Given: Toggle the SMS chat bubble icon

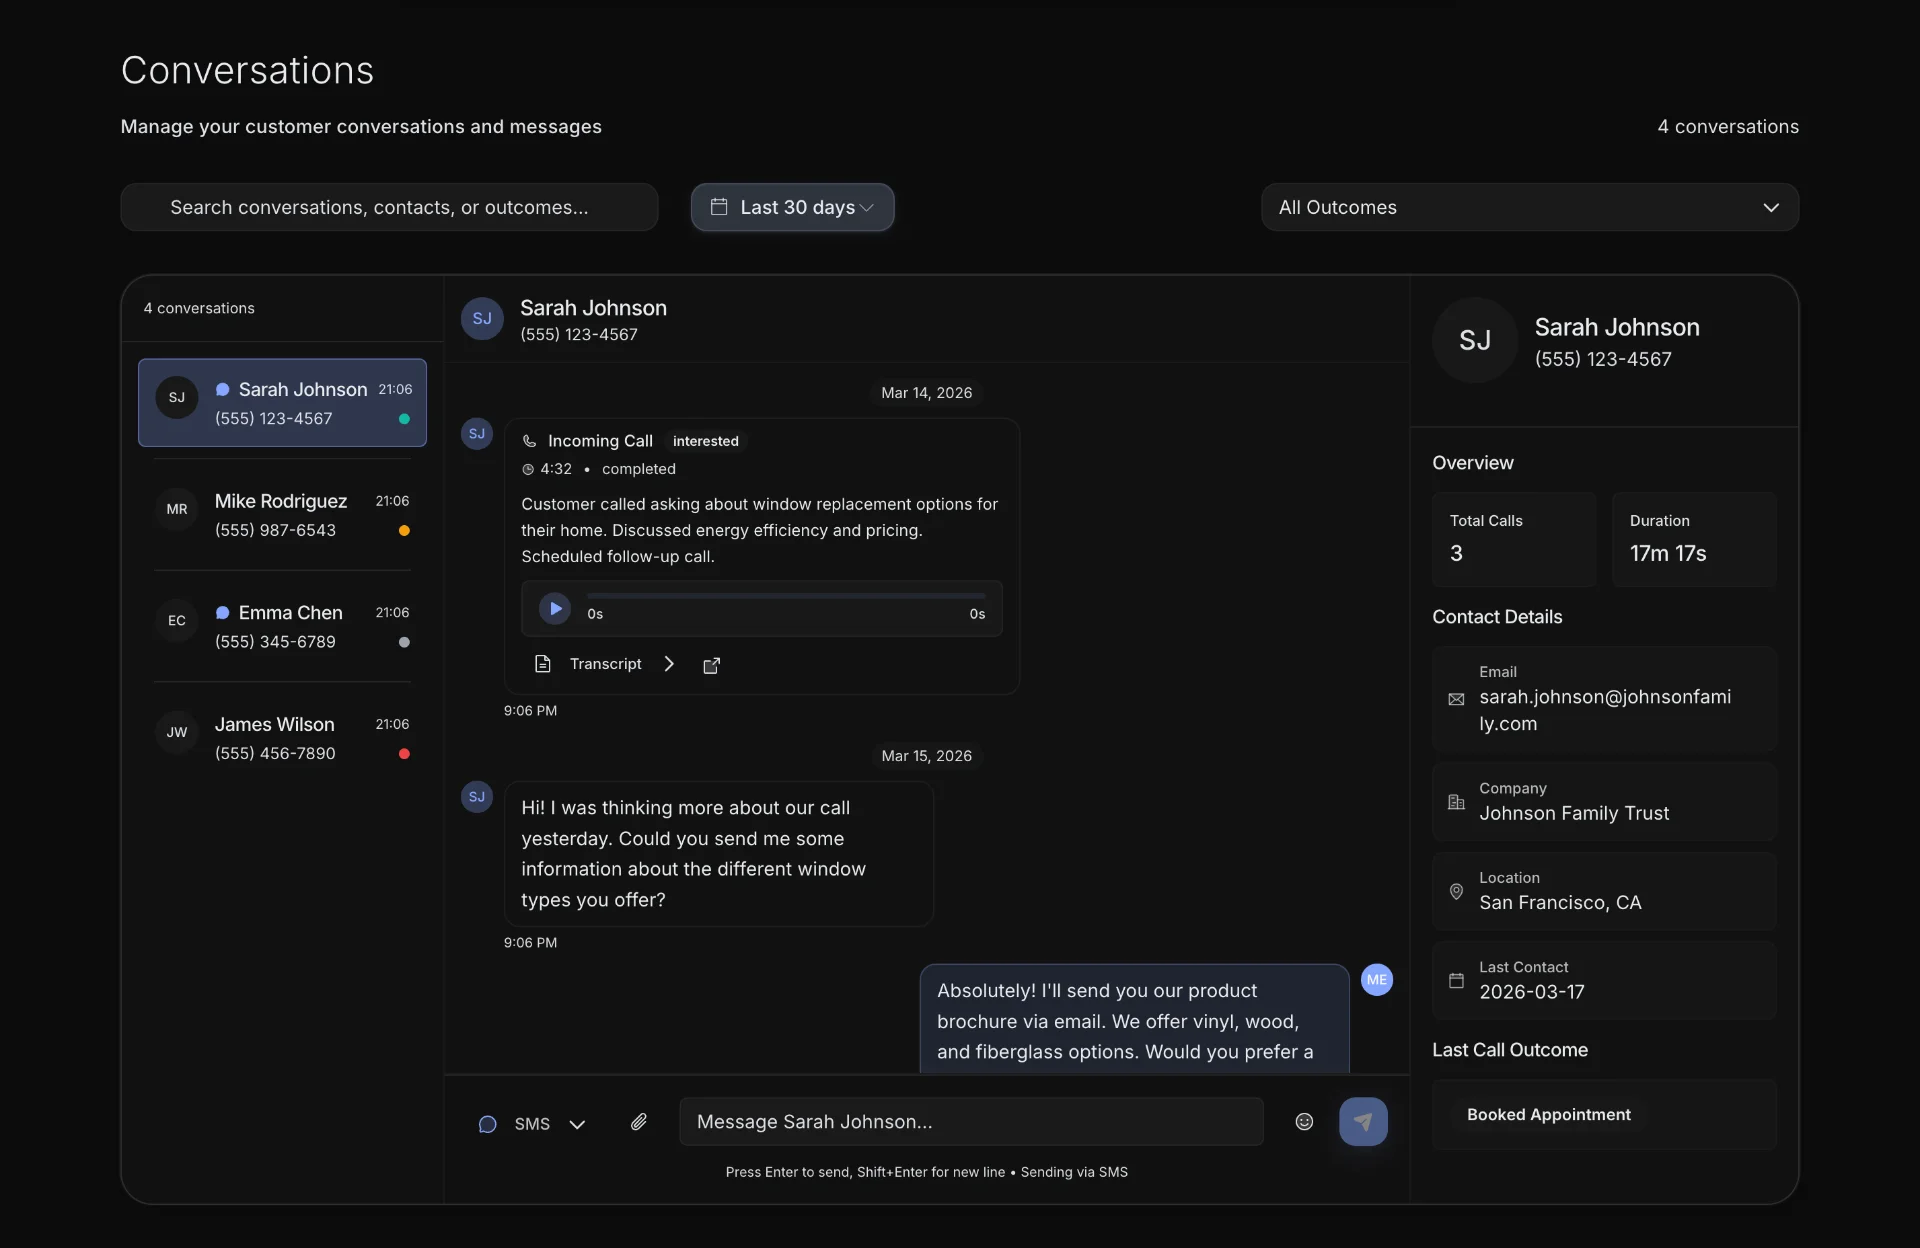Looking at the screenshot, I should pos(487,1124).
